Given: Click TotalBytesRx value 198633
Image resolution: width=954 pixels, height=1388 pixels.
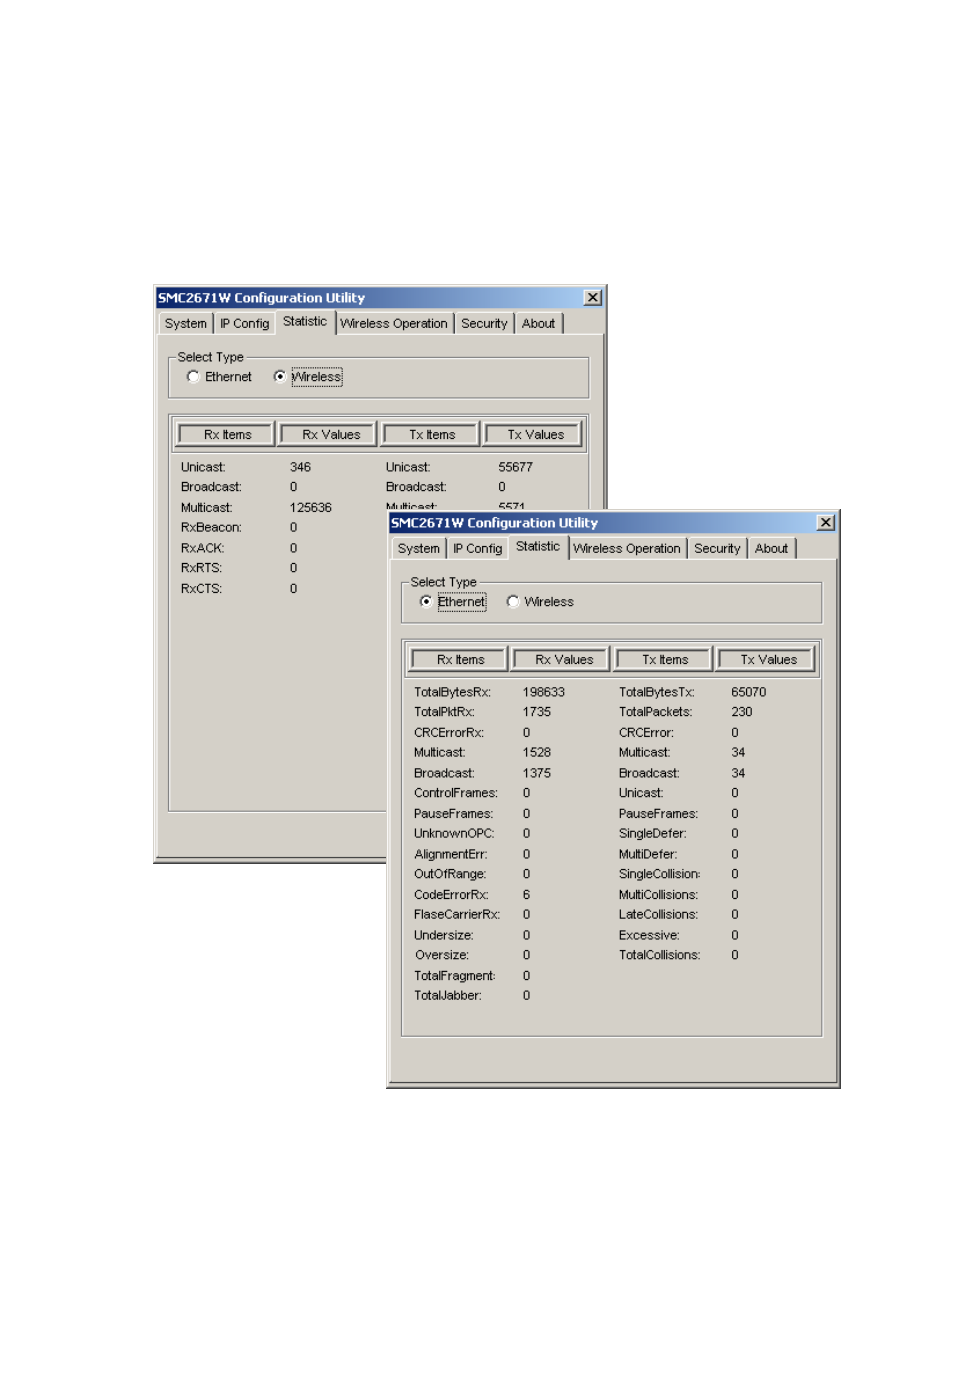Looking at the screenshot, I should (544, 692).
